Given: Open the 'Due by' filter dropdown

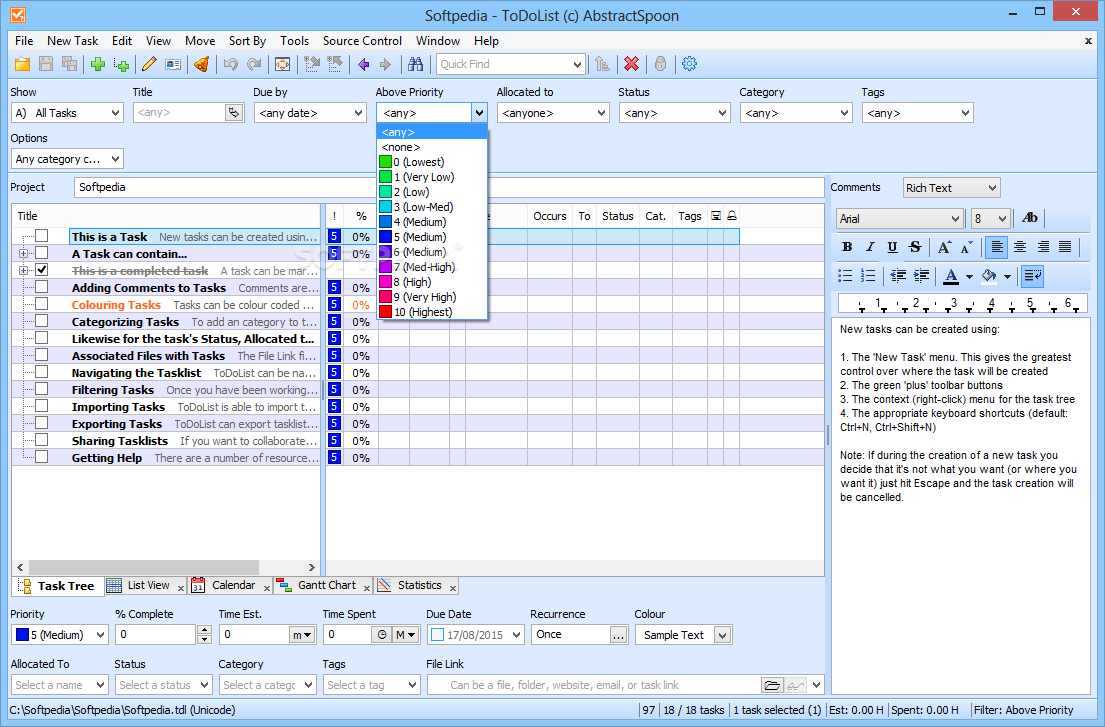Looking at the screenshot, I should 309,113.
